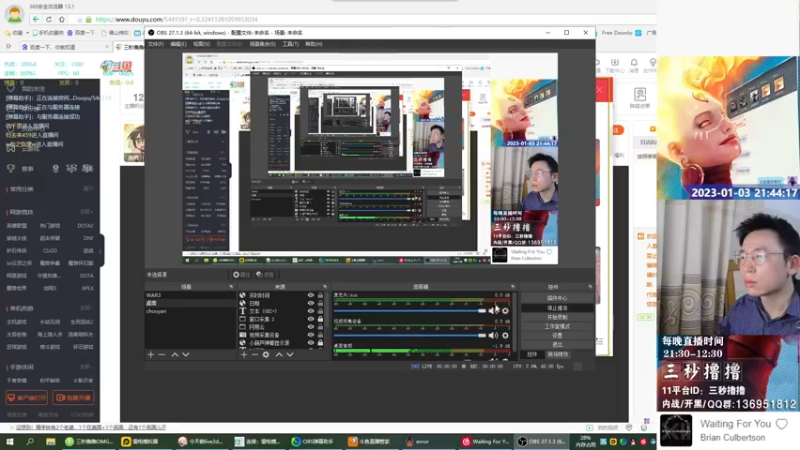Image resolution: width=800 pixels, height=450 pixels.
Task: Reload the page in 360 browser
Action: click(x=48, y=19)
